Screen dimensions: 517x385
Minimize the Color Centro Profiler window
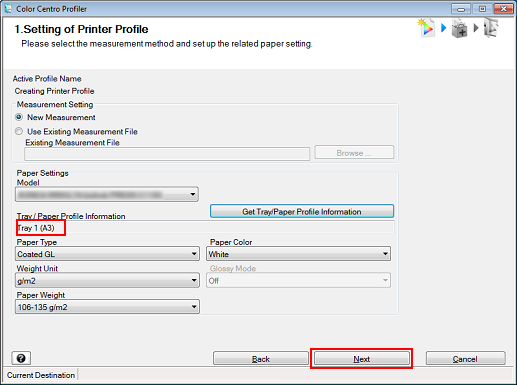click(x=461, y=9)
